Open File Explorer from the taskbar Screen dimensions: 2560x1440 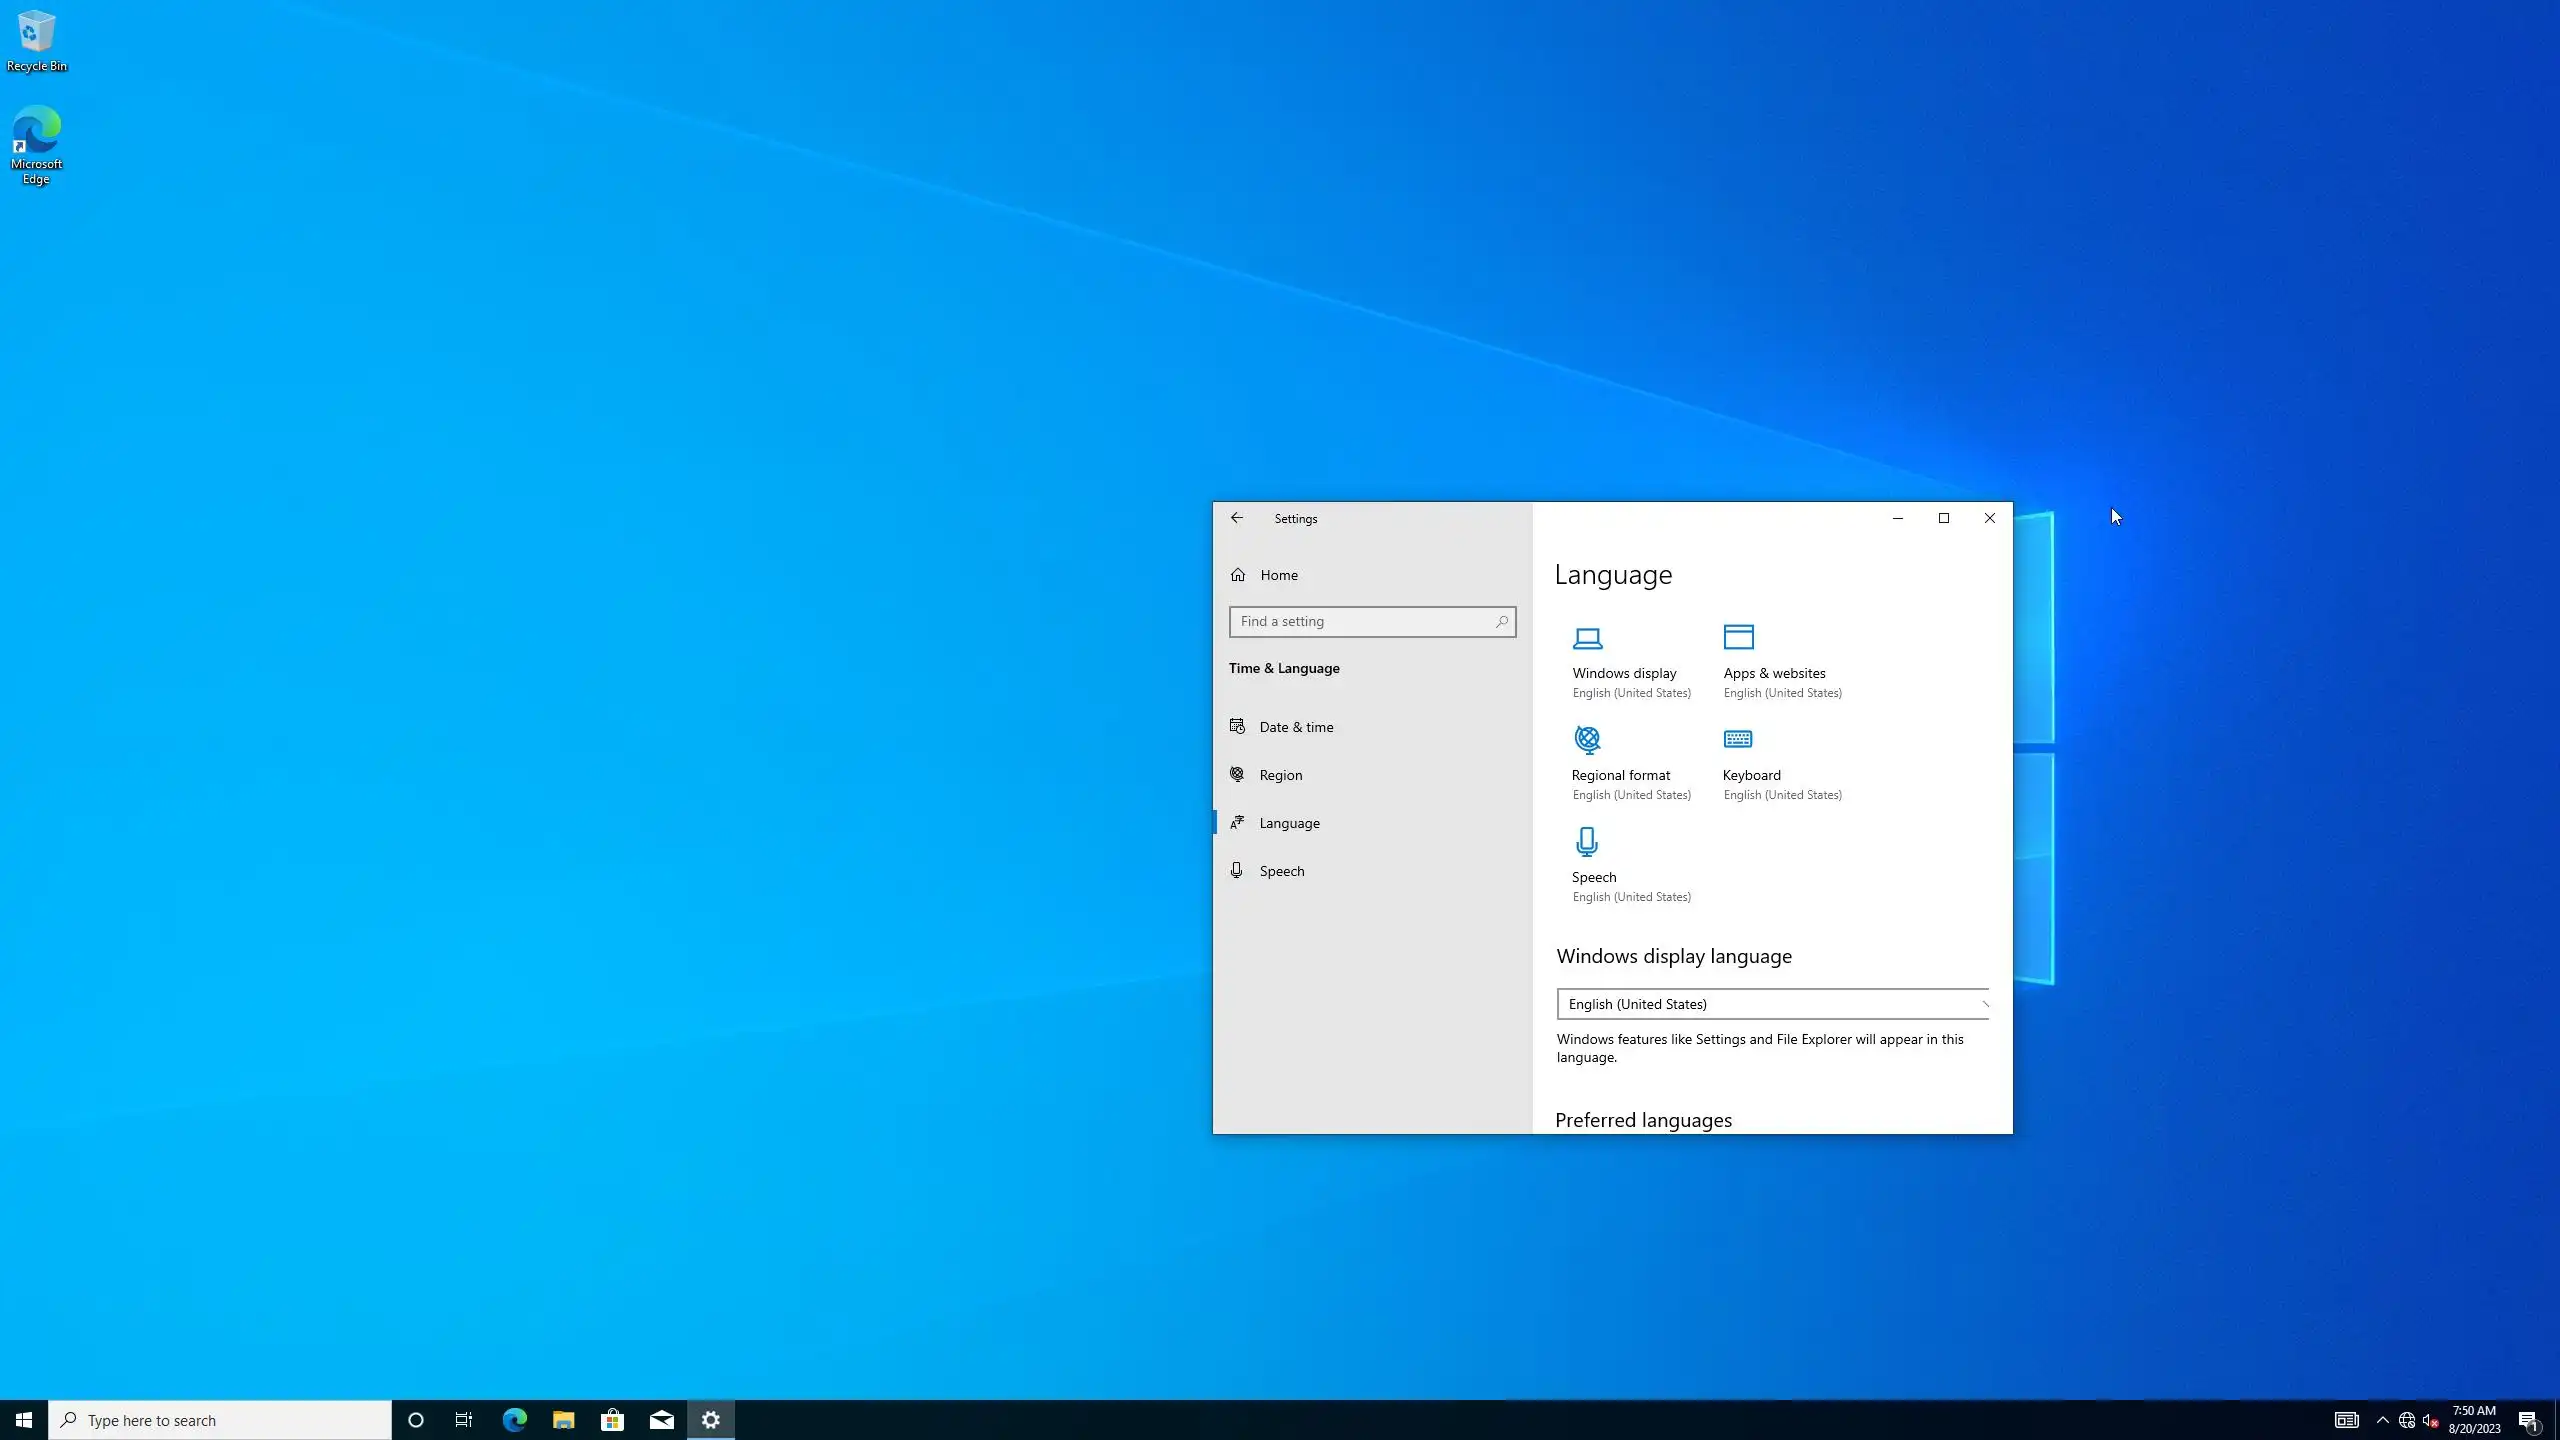[x=563, y=1420]
